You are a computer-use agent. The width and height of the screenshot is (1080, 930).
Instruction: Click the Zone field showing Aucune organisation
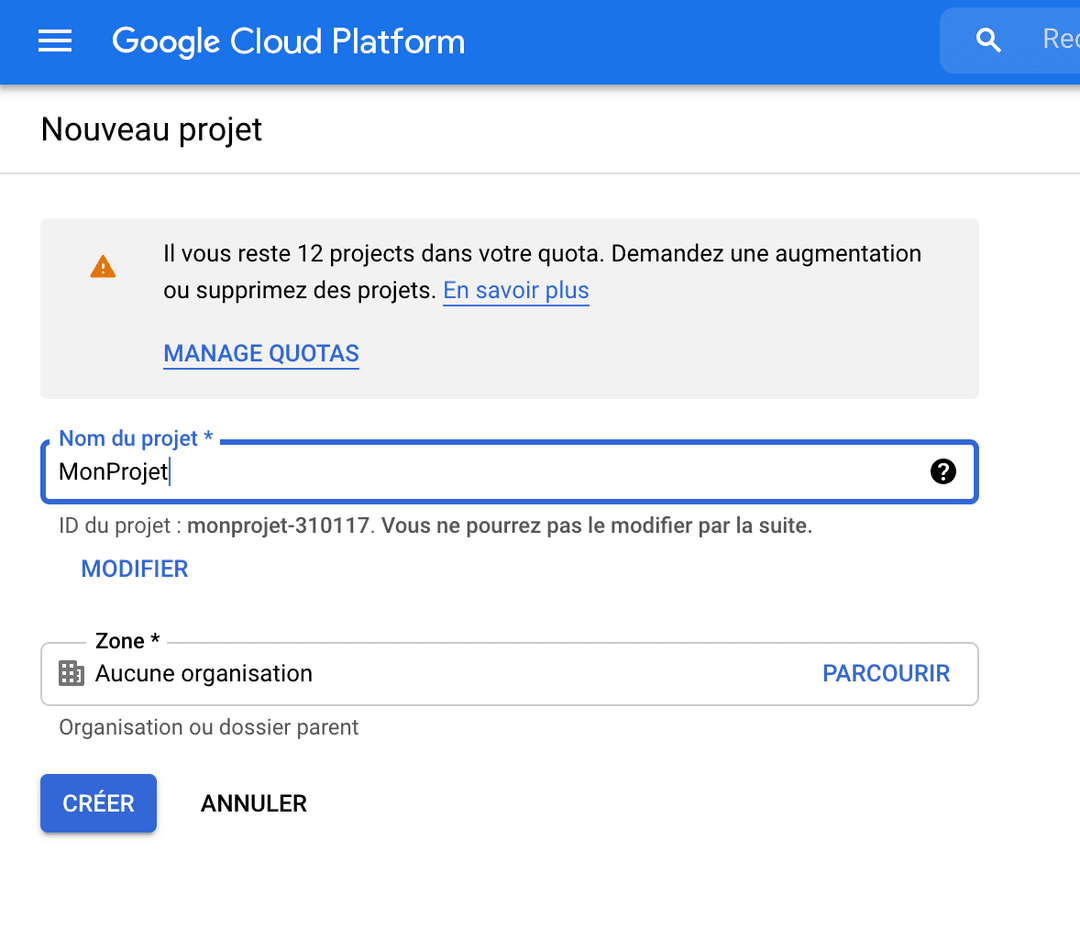pos(509,674)
